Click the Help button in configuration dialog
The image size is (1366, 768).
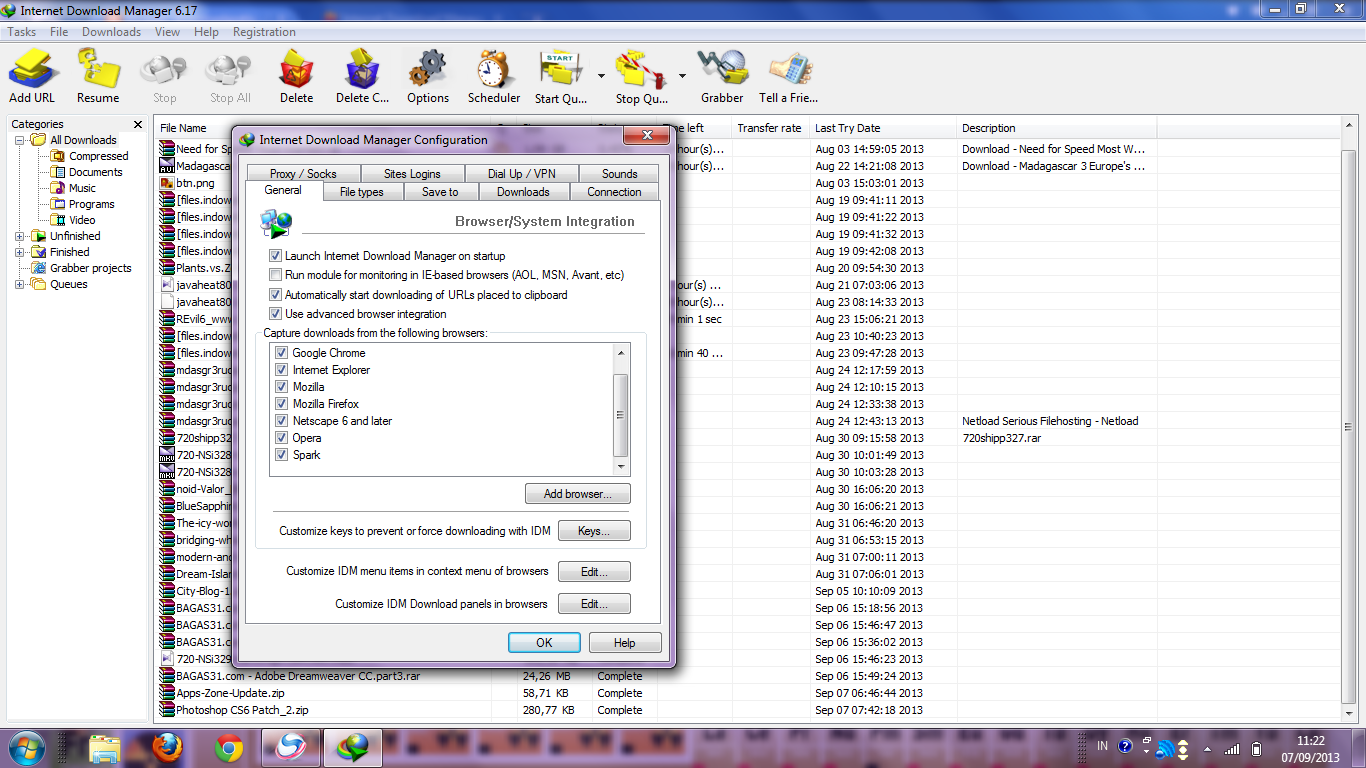[x=625, y=643]
